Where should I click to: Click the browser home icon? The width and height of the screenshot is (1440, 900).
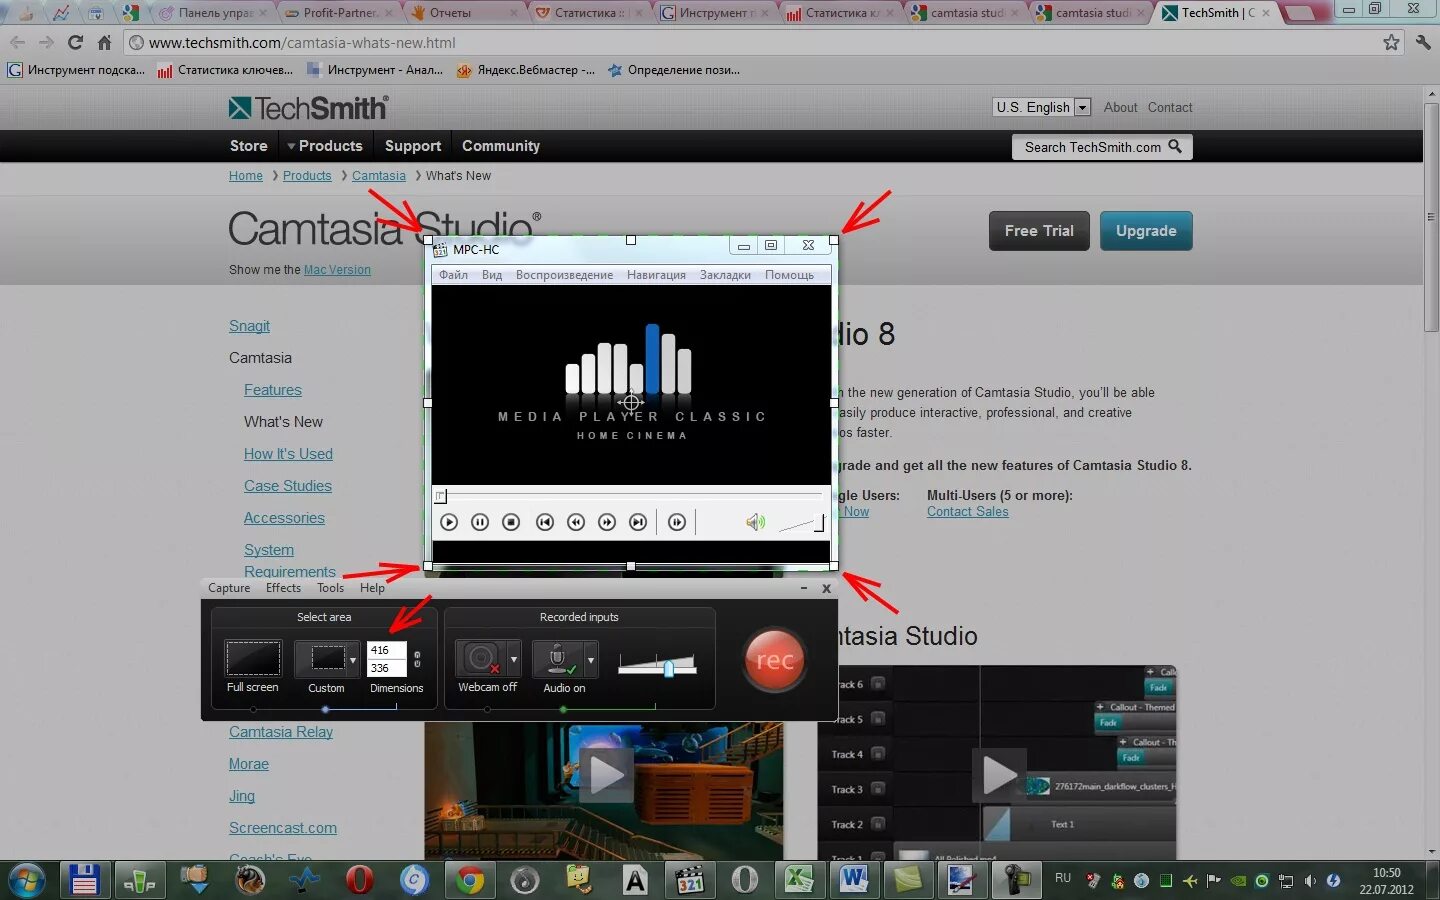(x=104, y=42)
